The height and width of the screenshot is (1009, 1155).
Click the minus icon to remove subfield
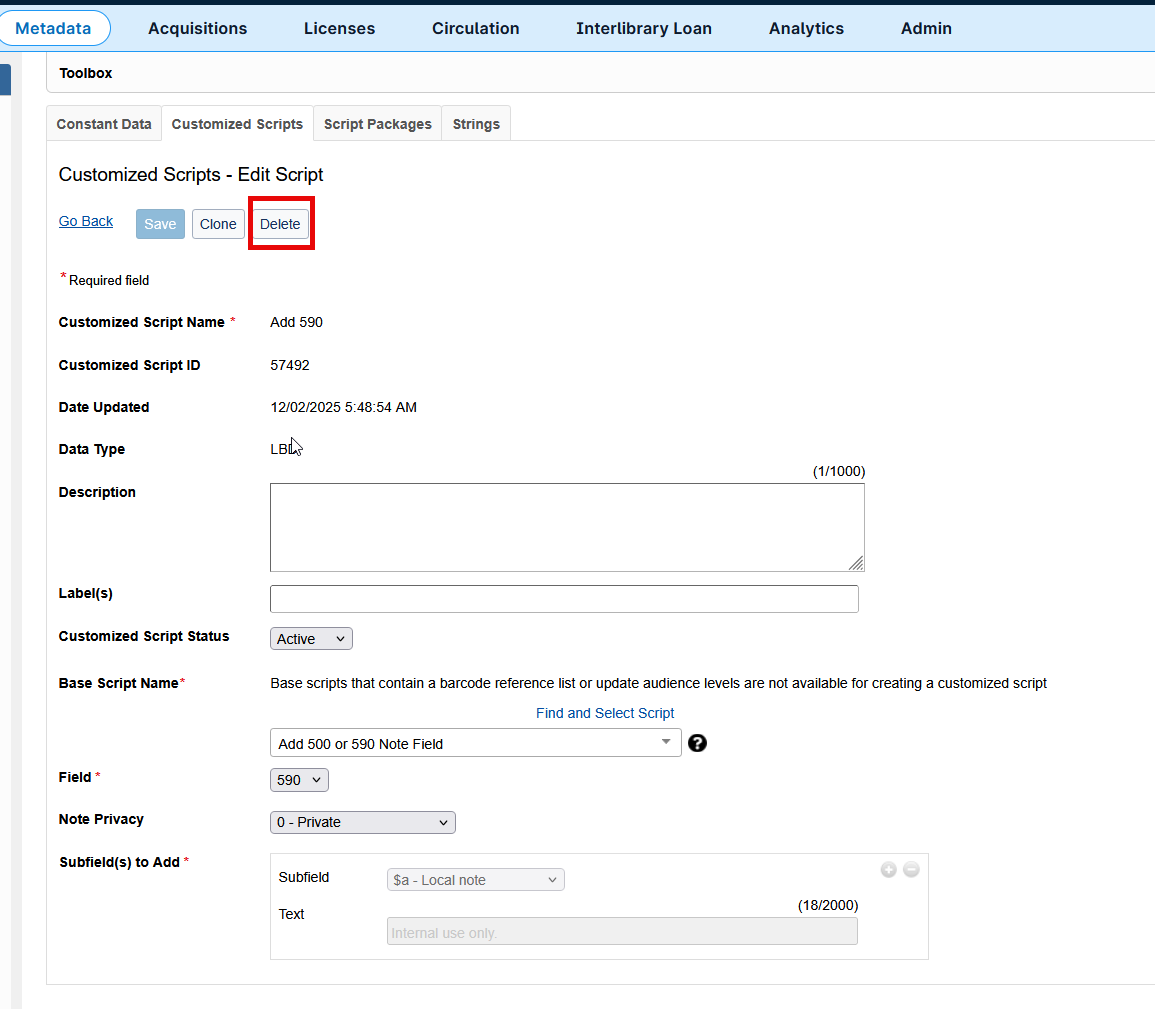pyautogui.click(x=911, y=870)
